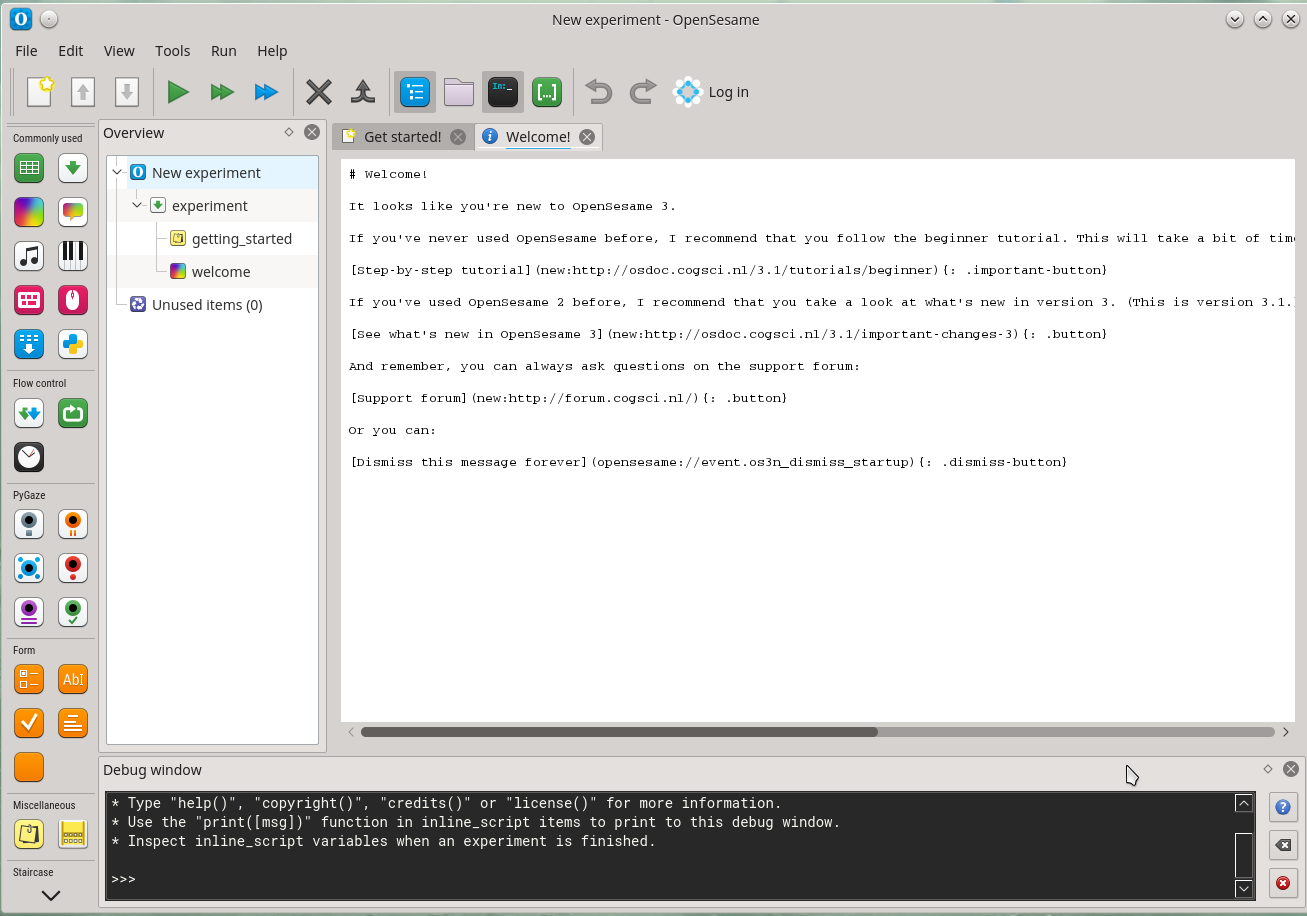The height and width of the screenshot is (916, 1307).
Task: Run in window with double green arrows
Action: (x=222, y=92)
